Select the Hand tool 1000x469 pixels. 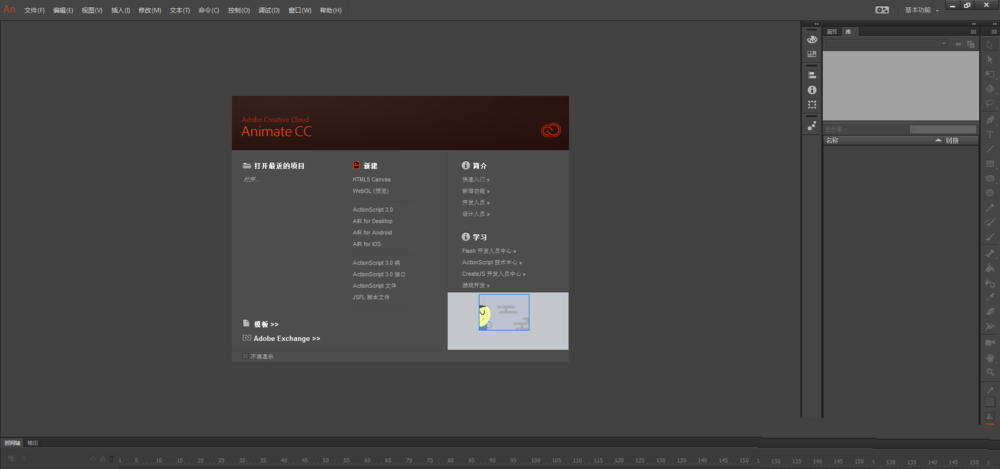pos(990,358)
